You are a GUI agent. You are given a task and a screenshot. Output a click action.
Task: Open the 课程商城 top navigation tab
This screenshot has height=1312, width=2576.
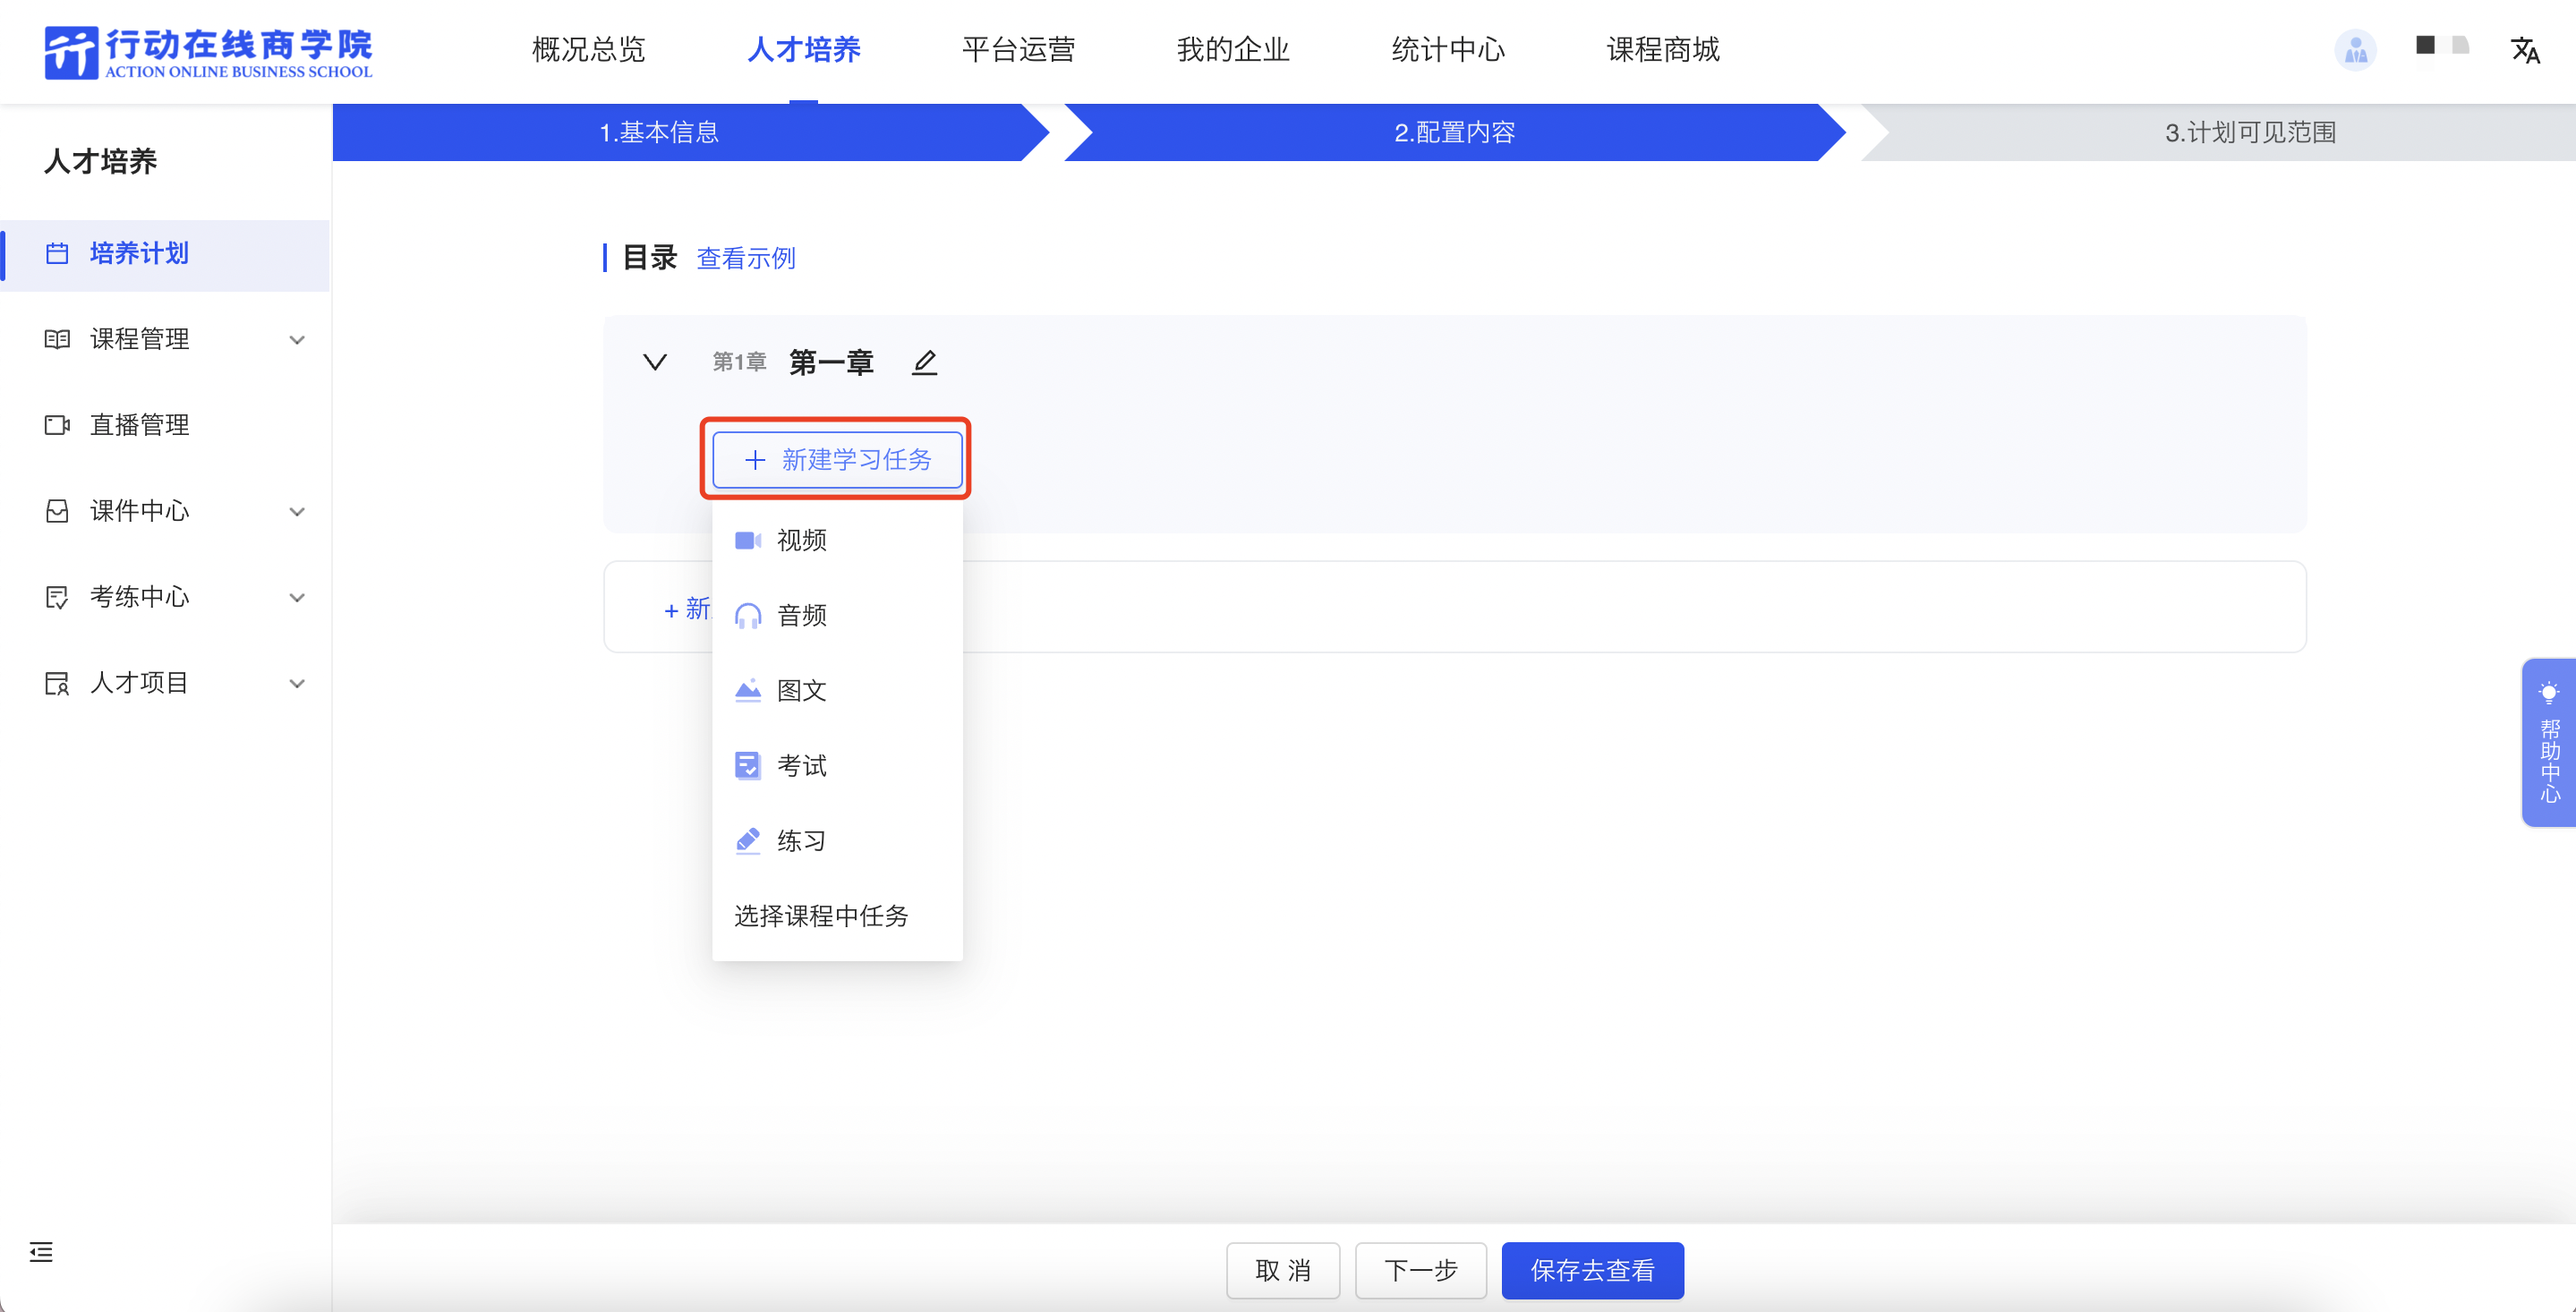[1663, 50]
